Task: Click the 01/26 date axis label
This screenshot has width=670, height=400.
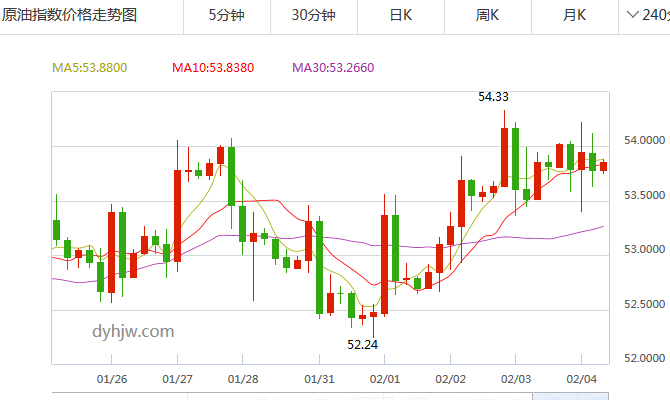Action: pos(112,379)
